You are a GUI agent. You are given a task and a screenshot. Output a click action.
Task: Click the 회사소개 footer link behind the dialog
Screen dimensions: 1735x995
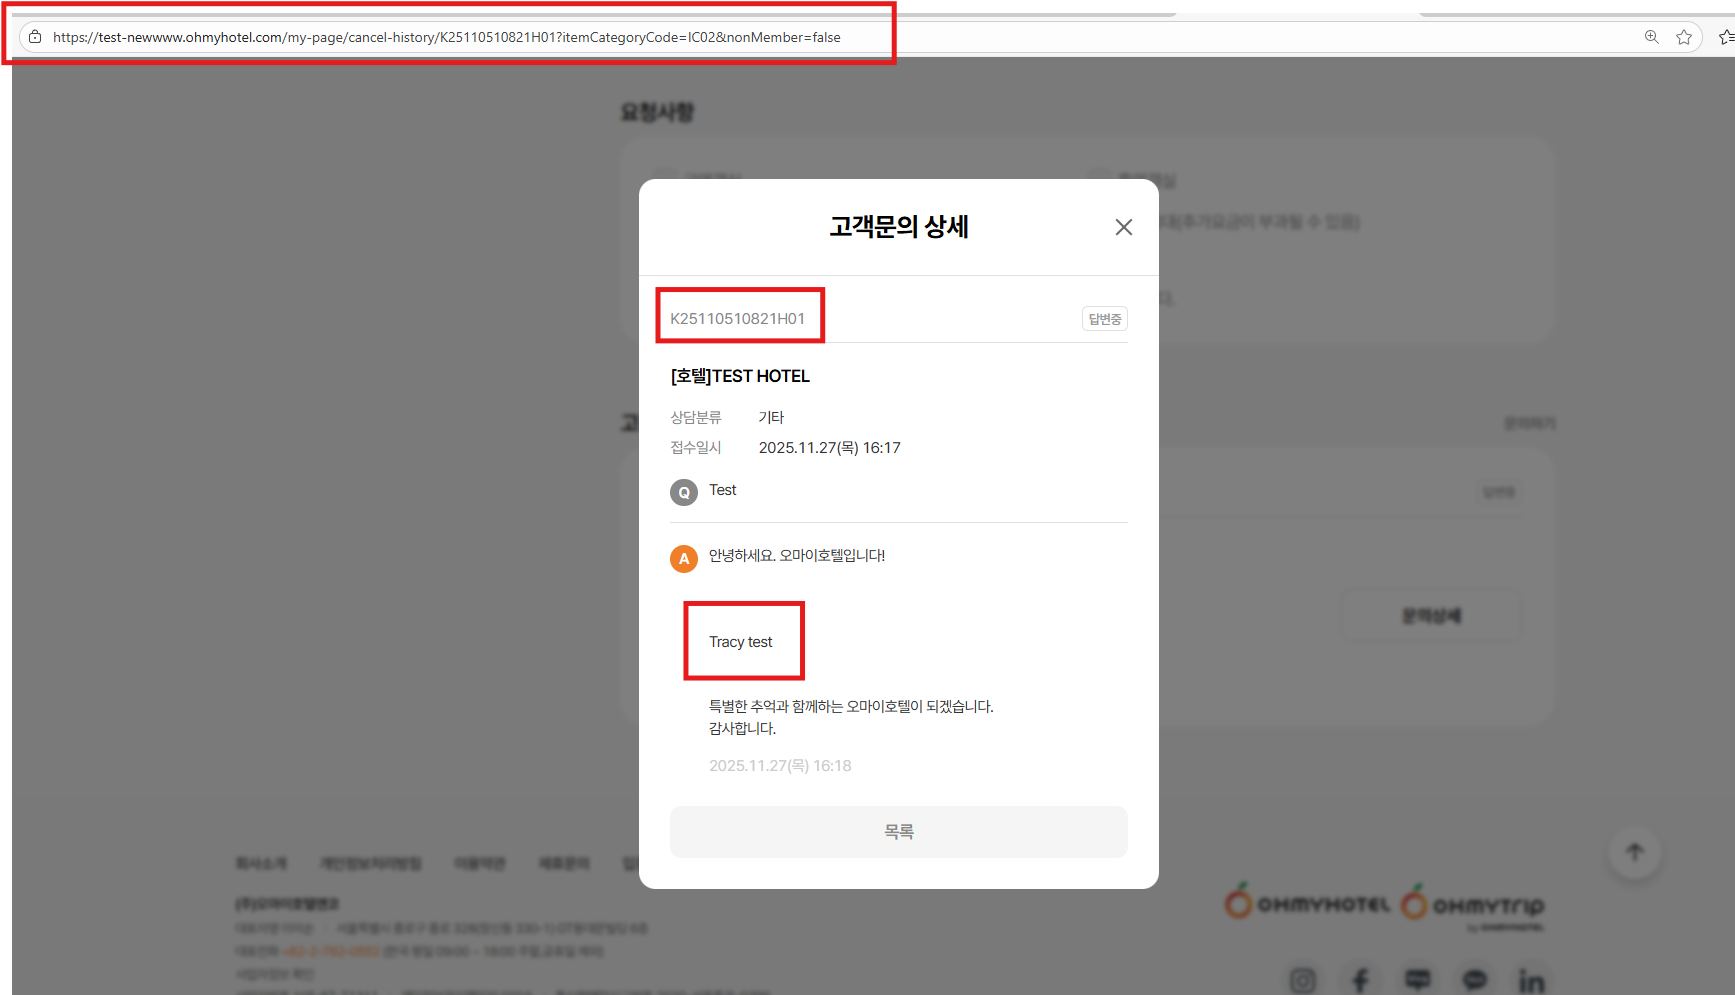click(261, 863)
